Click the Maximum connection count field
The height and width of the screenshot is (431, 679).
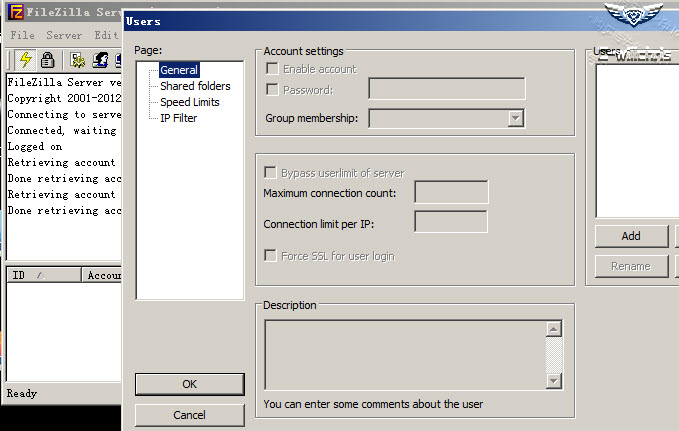coord(451,192)
